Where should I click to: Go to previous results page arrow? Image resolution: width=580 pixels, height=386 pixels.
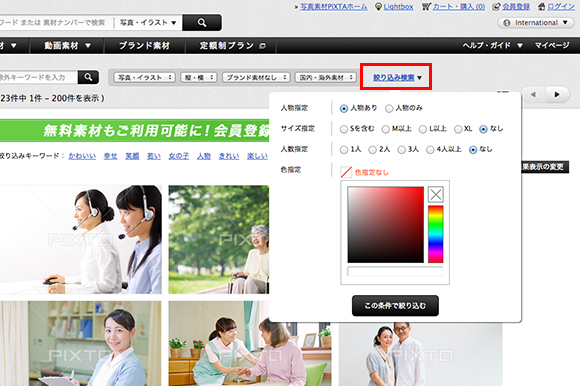tap(533, 95)
